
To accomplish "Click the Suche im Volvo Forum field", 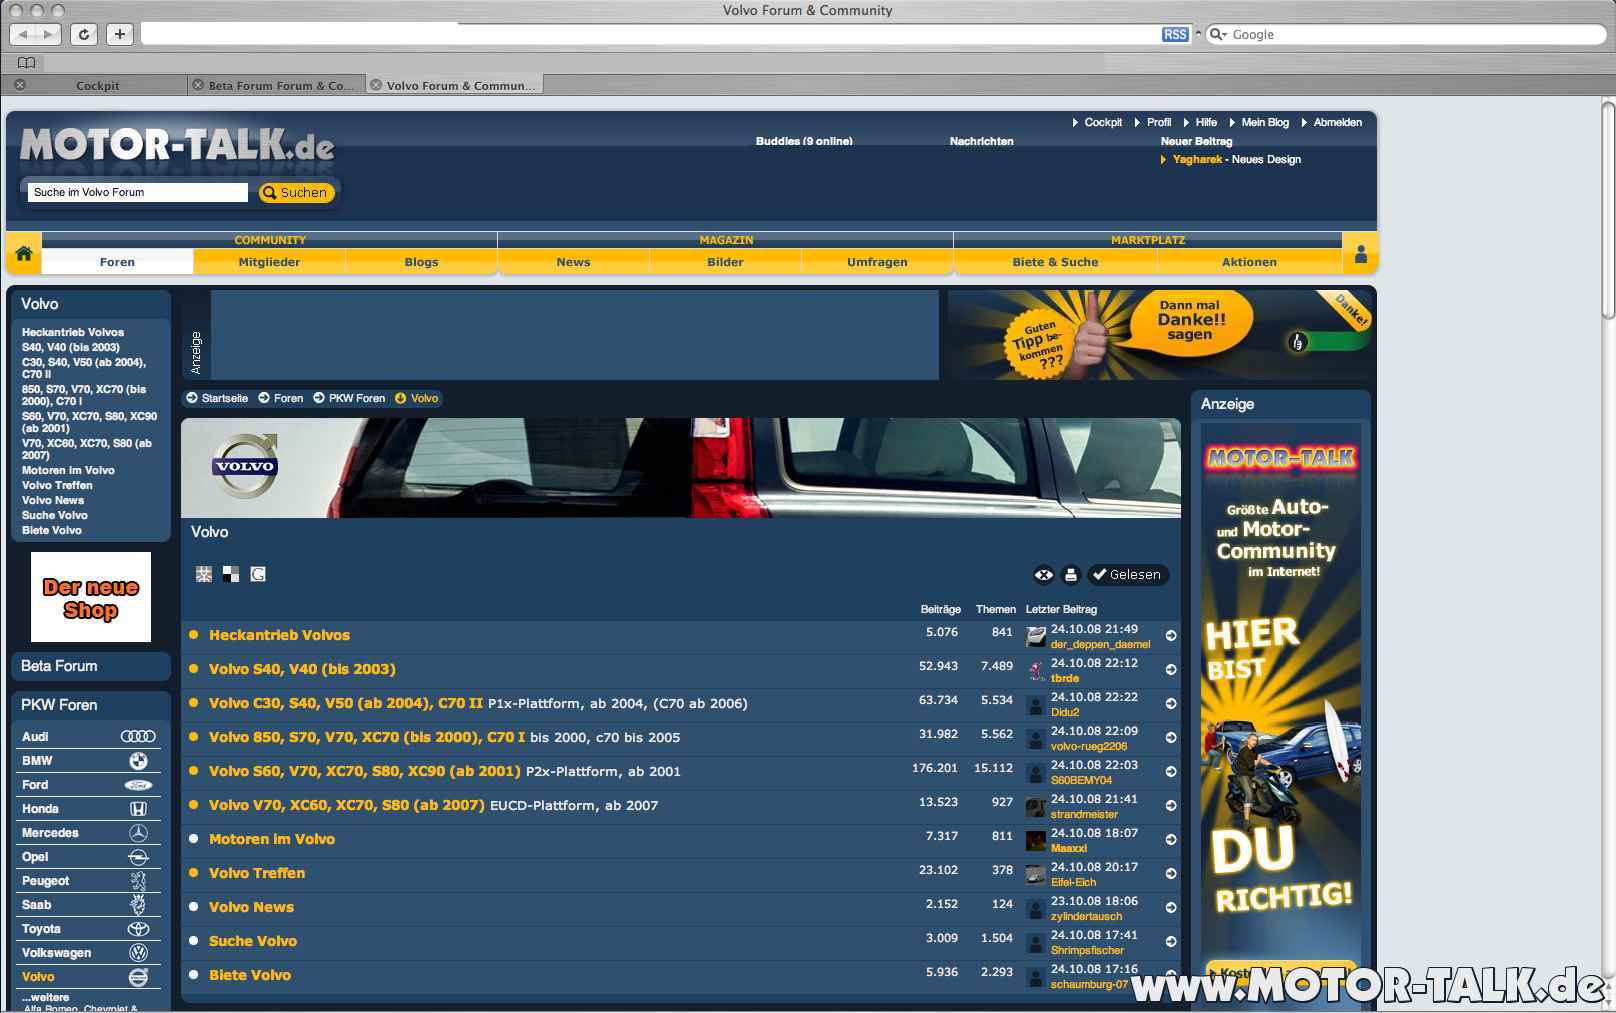I will pyautogui.click(x=138, y=192).
